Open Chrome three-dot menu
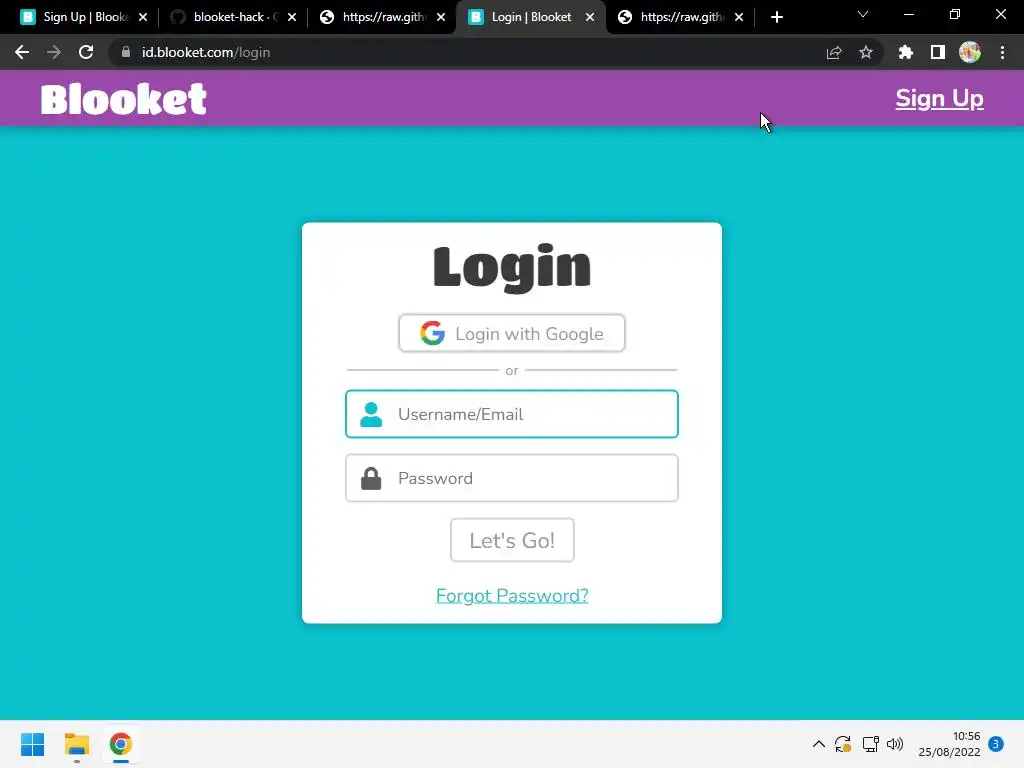The width and height of the screenshot is (1024, 768). click(1002, 52)
